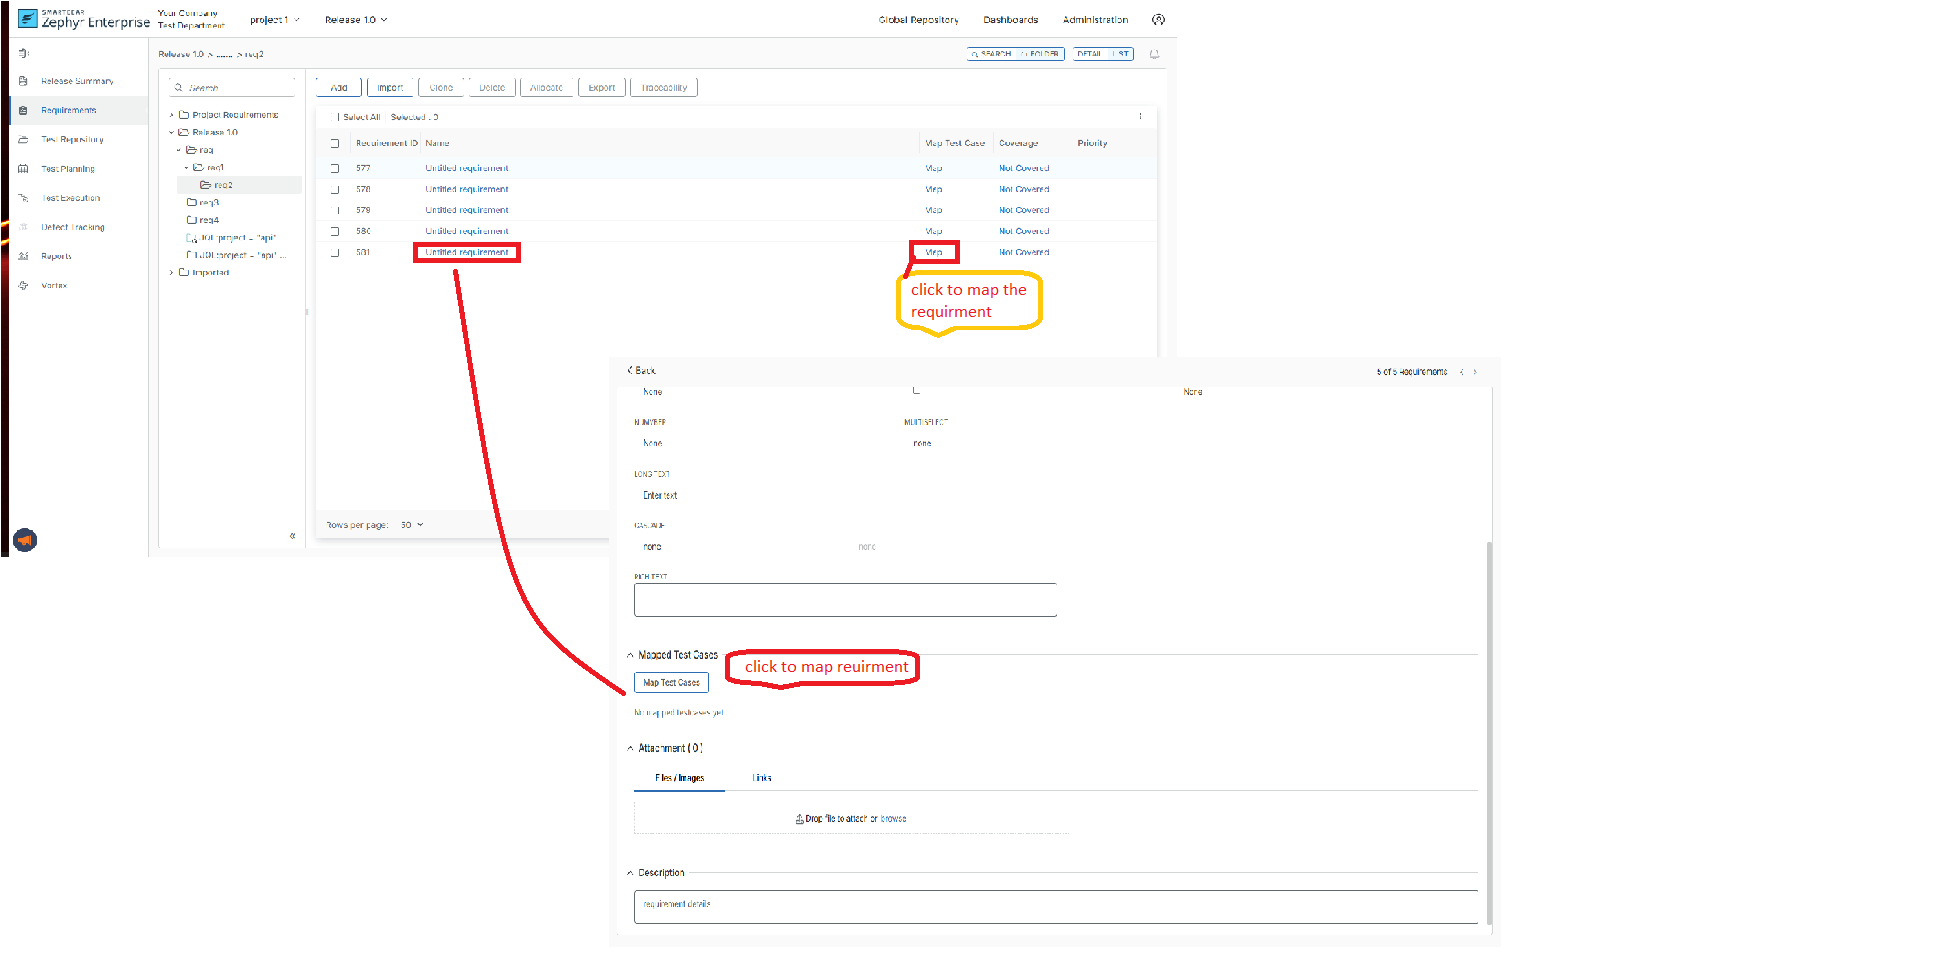Image resolution: width=1940 pixels, height=958 pixels.
Task: Tick the checkbox for requirement 577
Action: tap(335, 169)
